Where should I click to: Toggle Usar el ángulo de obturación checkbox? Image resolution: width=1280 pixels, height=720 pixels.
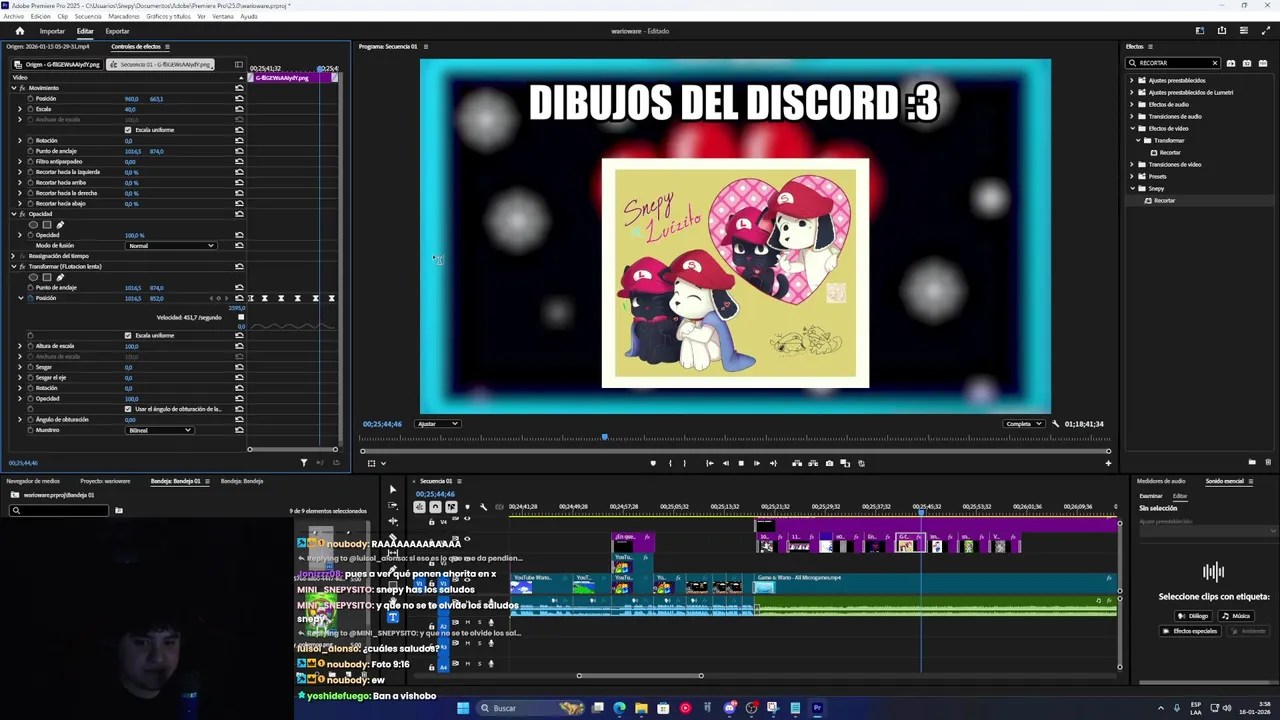pos(128,409)
